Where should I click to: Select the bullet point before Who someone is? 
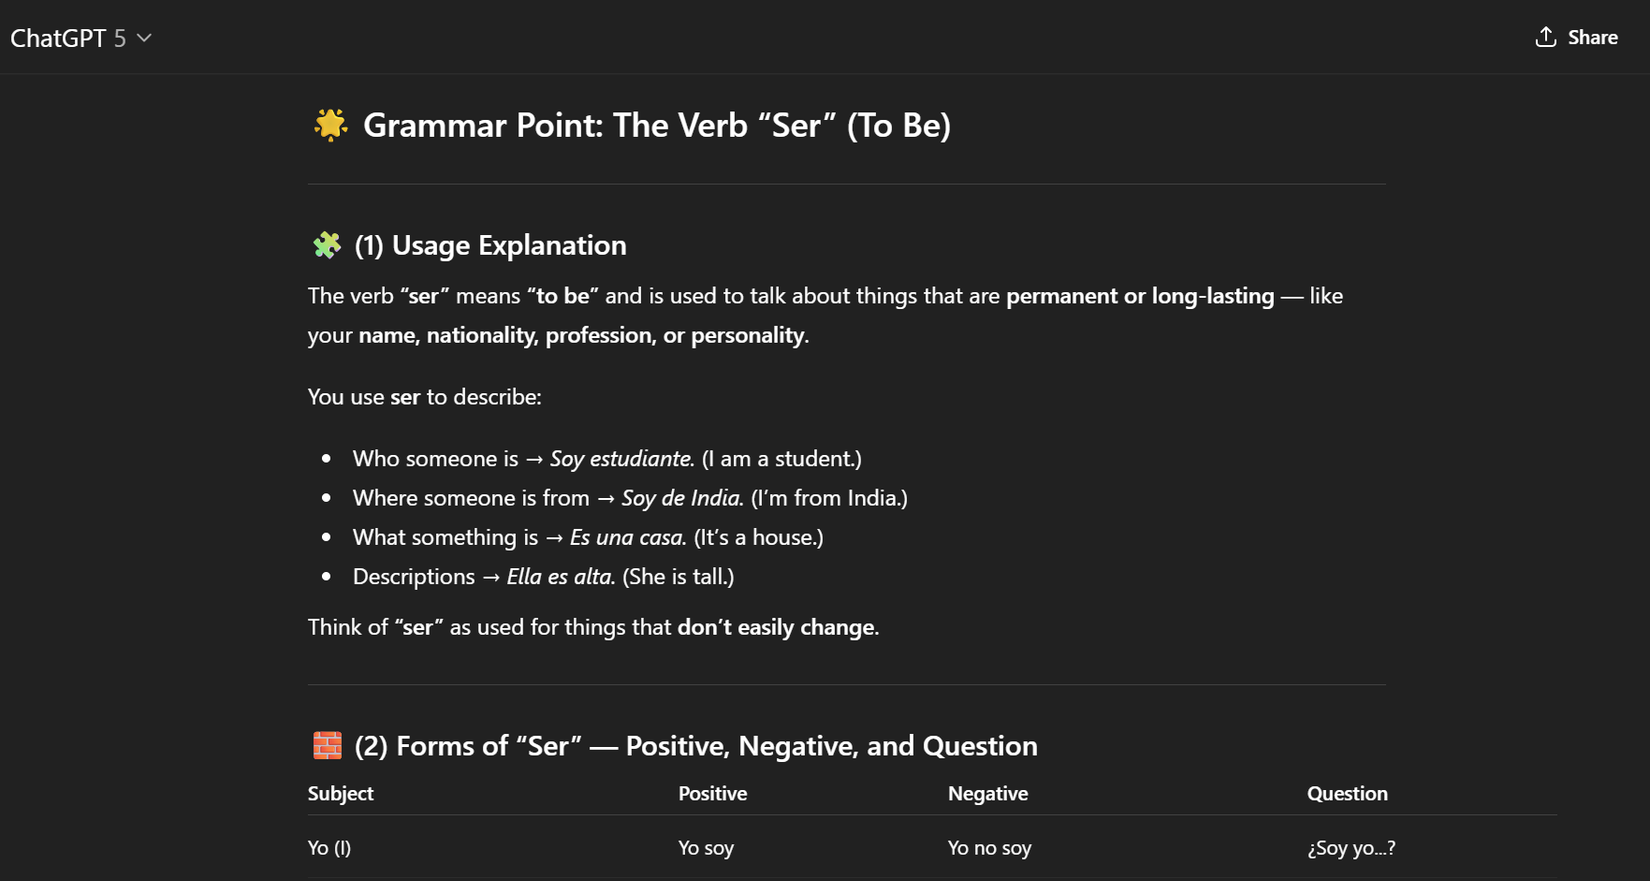pos(326,461)
